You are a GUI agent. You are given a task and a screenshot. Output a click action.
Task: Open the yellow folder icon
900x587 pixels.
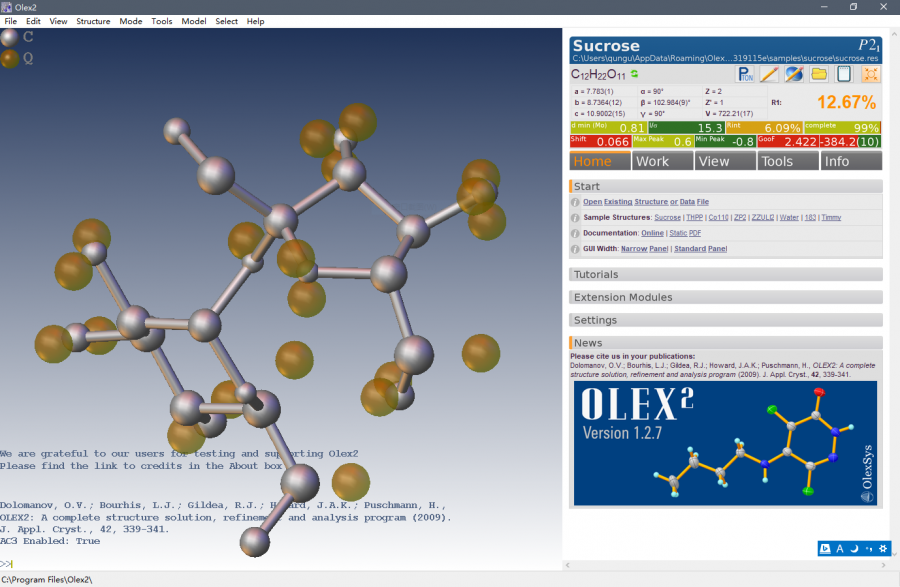(x=819, y=74)
